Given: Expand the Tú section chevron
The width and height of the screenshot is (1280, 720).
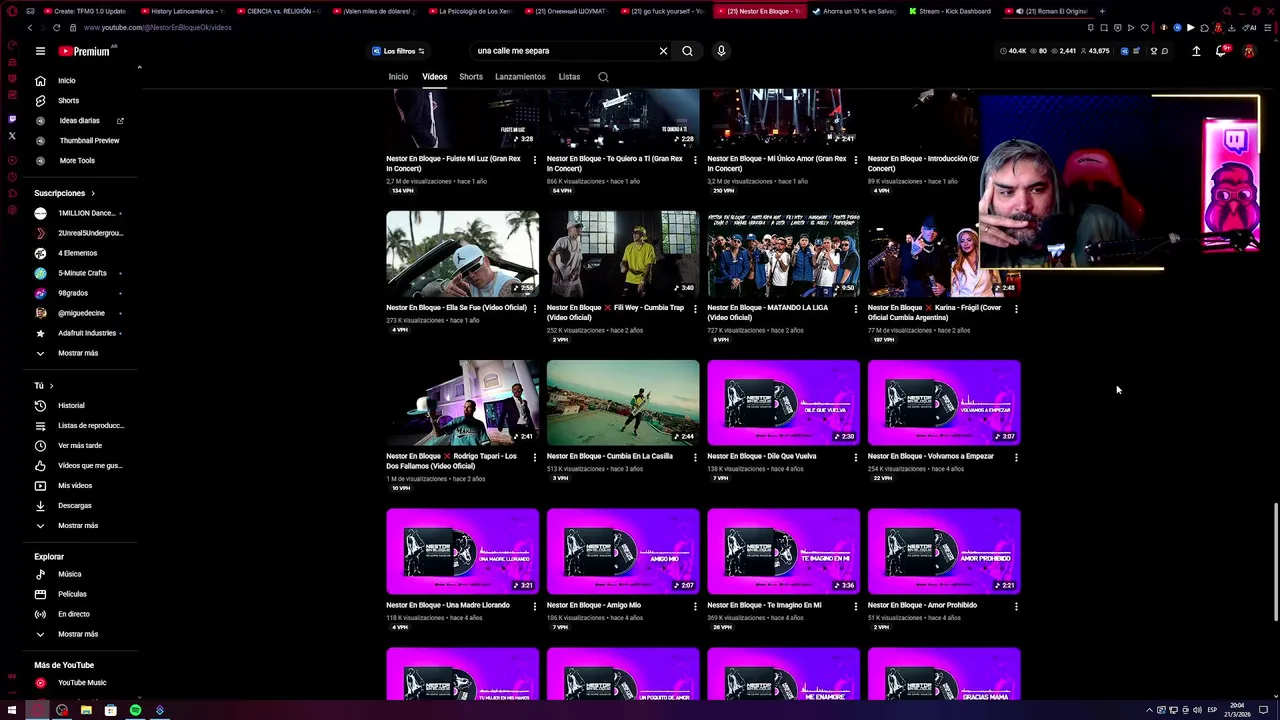Looking at the screenshot, I should point(51,386).
